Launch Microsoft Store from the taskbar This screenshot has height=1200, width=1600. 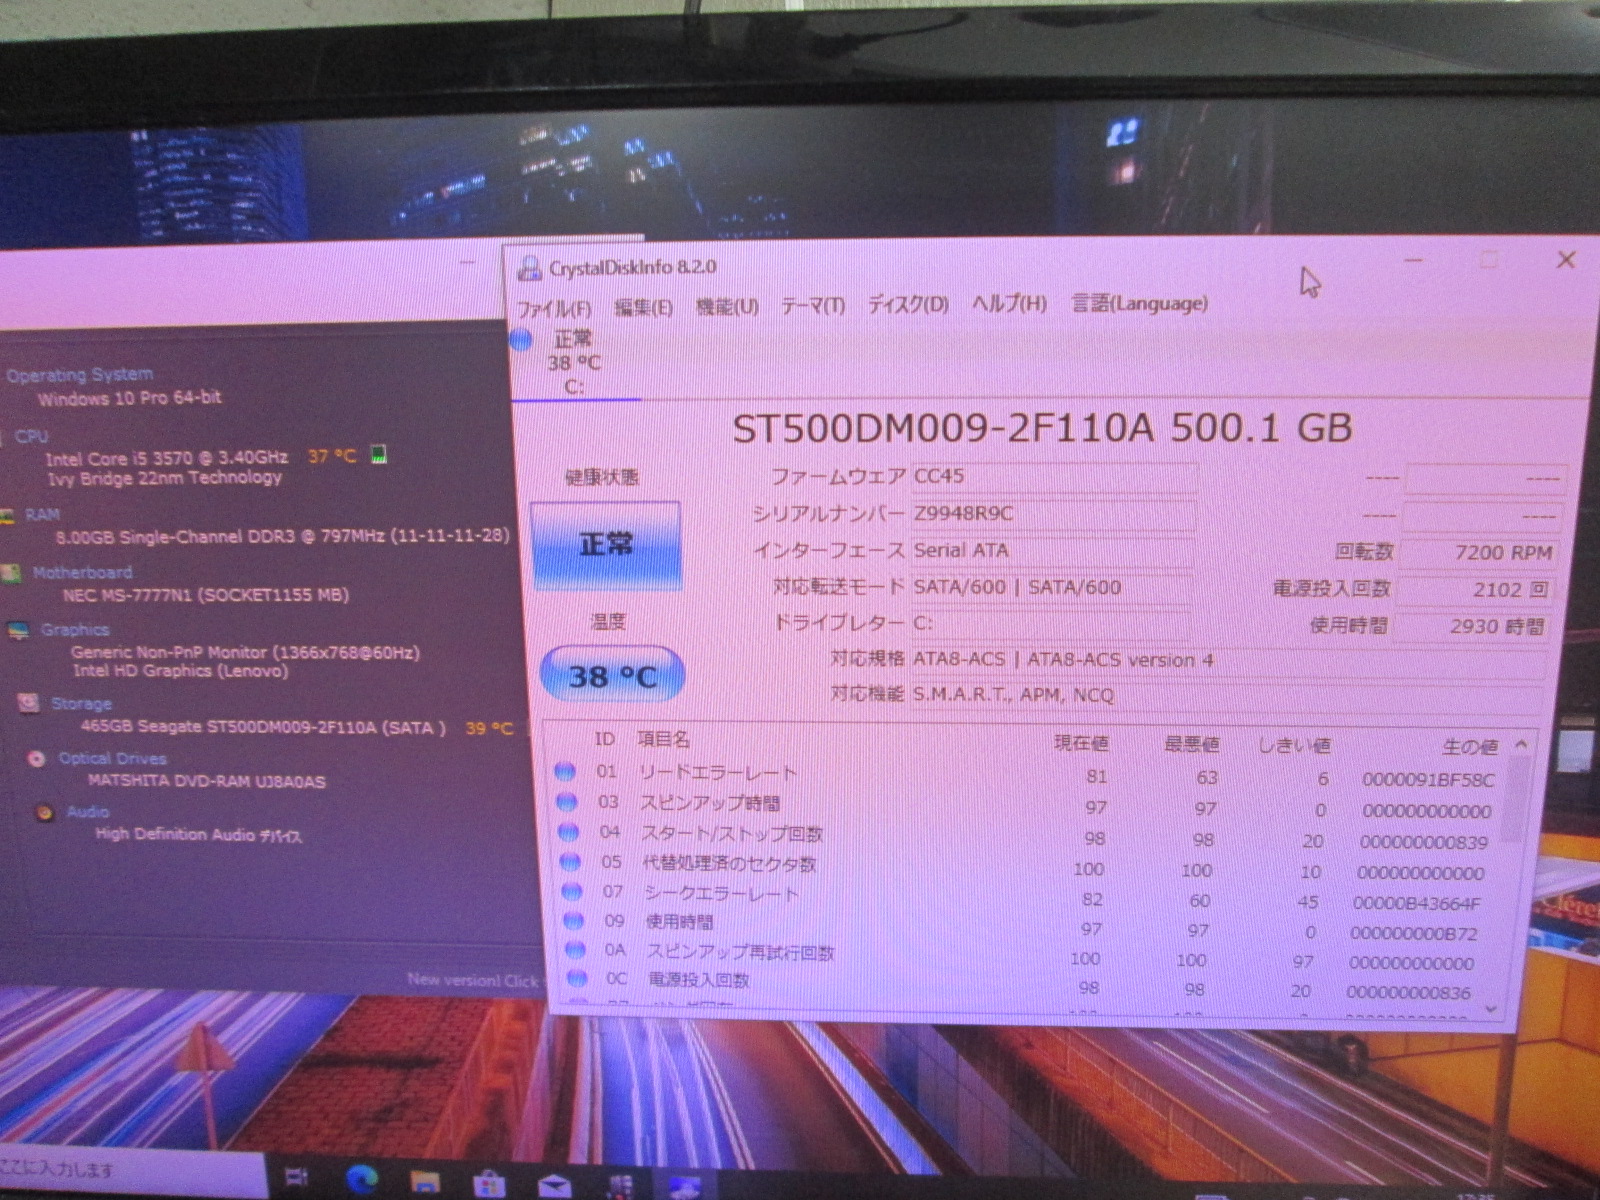(x=489, y=1184)
